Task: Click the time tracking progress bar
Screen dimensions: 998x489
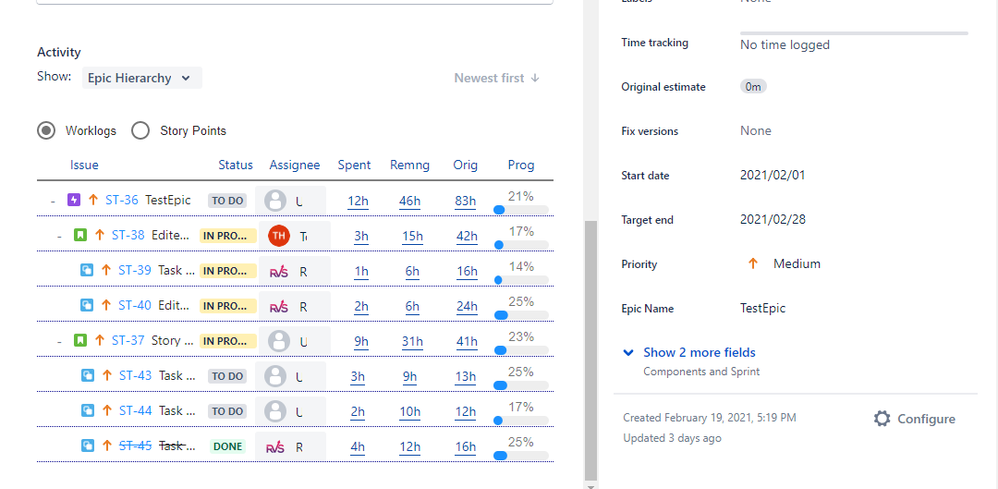Action: [x=854, y=33]
